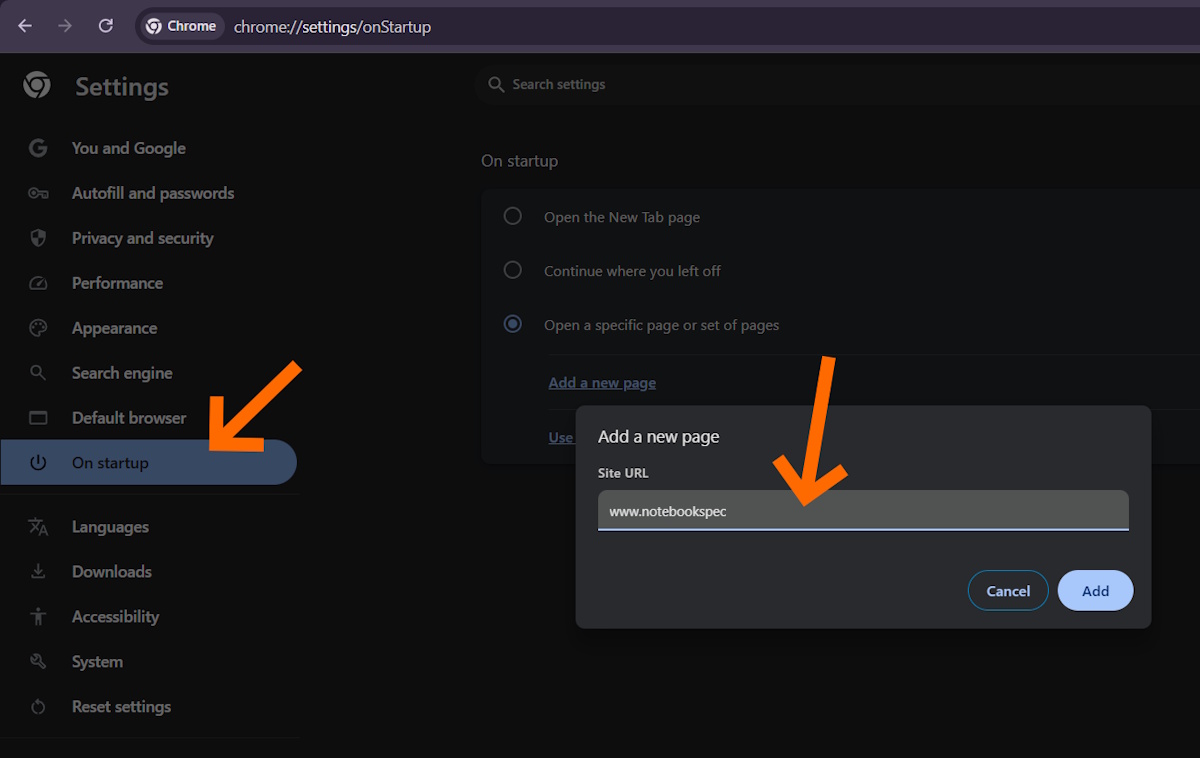
Task: Click the Autofill and passwords key icon
Action: click(x=38, y=193)
